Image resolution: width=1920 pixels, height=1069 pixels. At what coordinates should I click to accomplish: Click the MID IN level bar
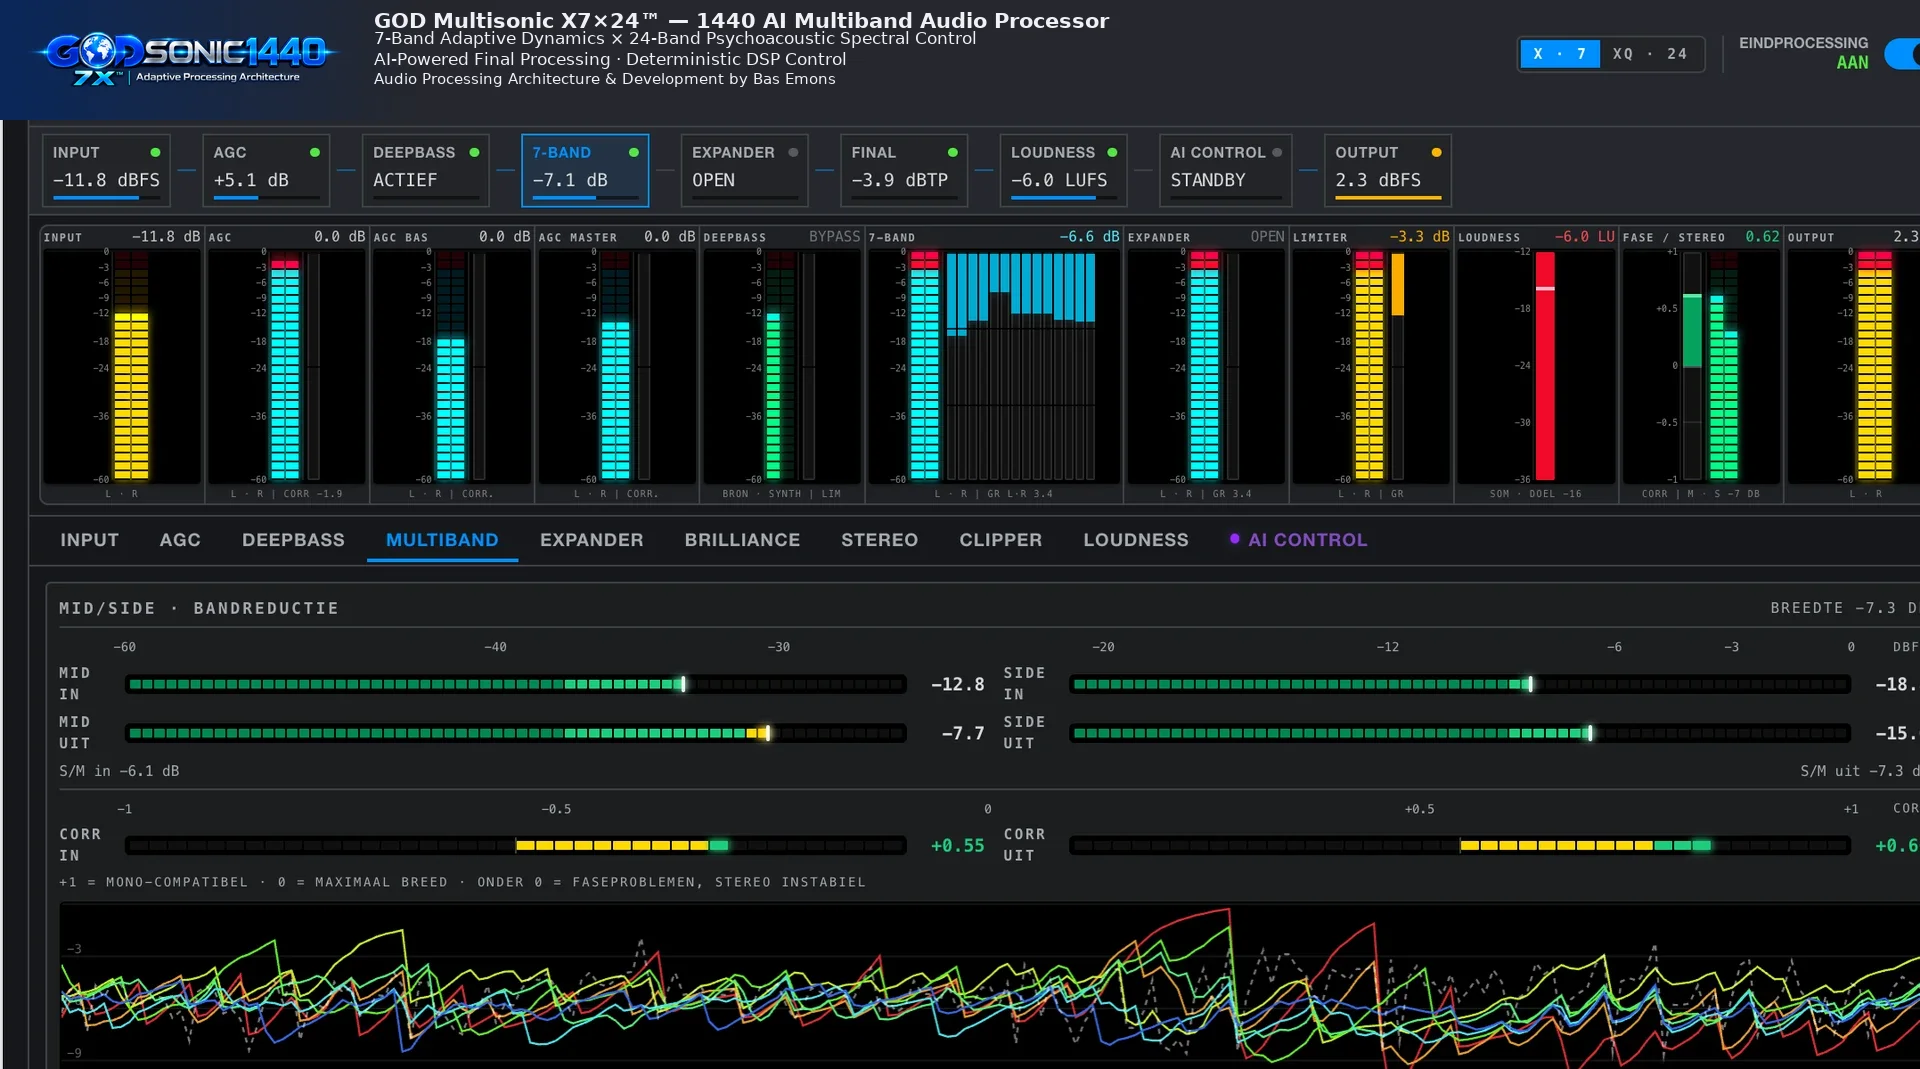point(516,684)
